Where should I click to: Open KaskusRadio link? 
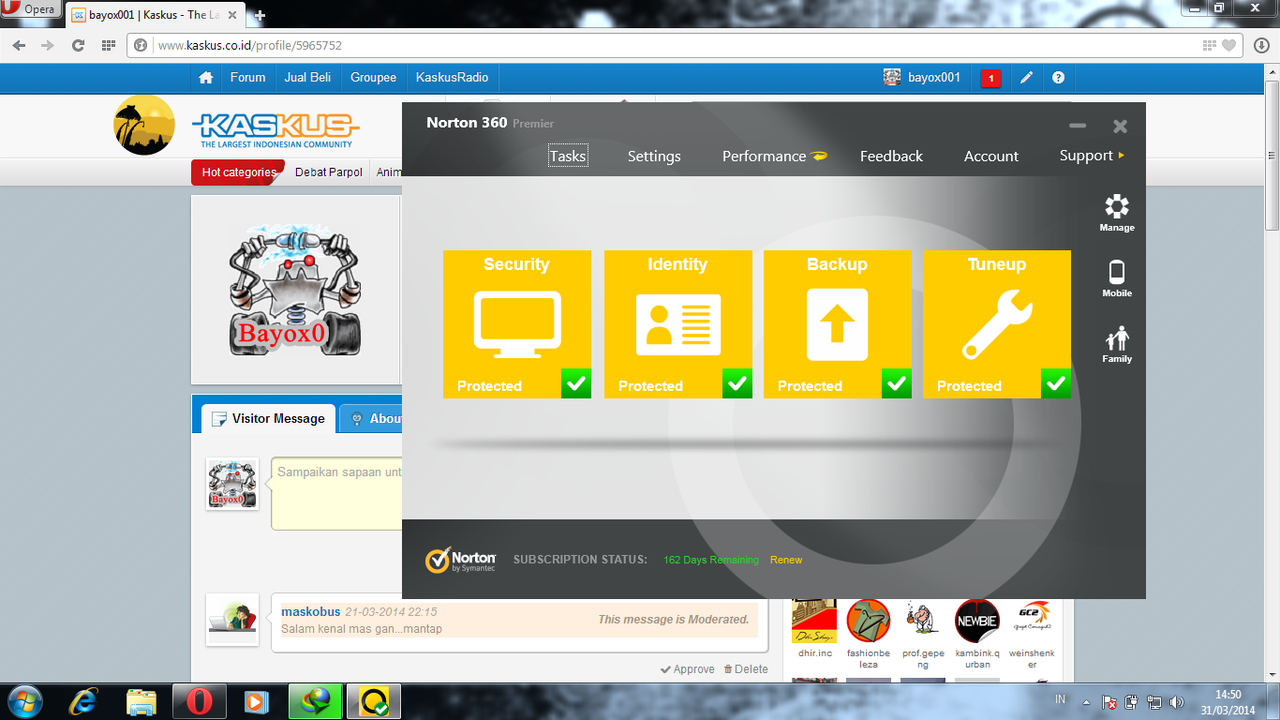(452, 77)
